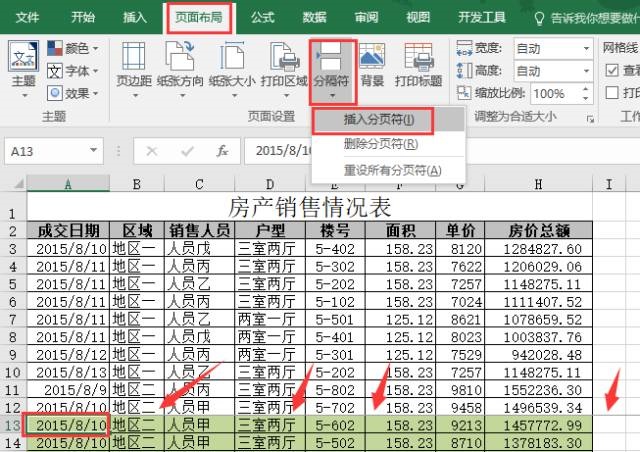This screenshot has width=640, height=452.
Task: Choose 重设所有分页符(A) from the menu
Action: pos(389,170)
